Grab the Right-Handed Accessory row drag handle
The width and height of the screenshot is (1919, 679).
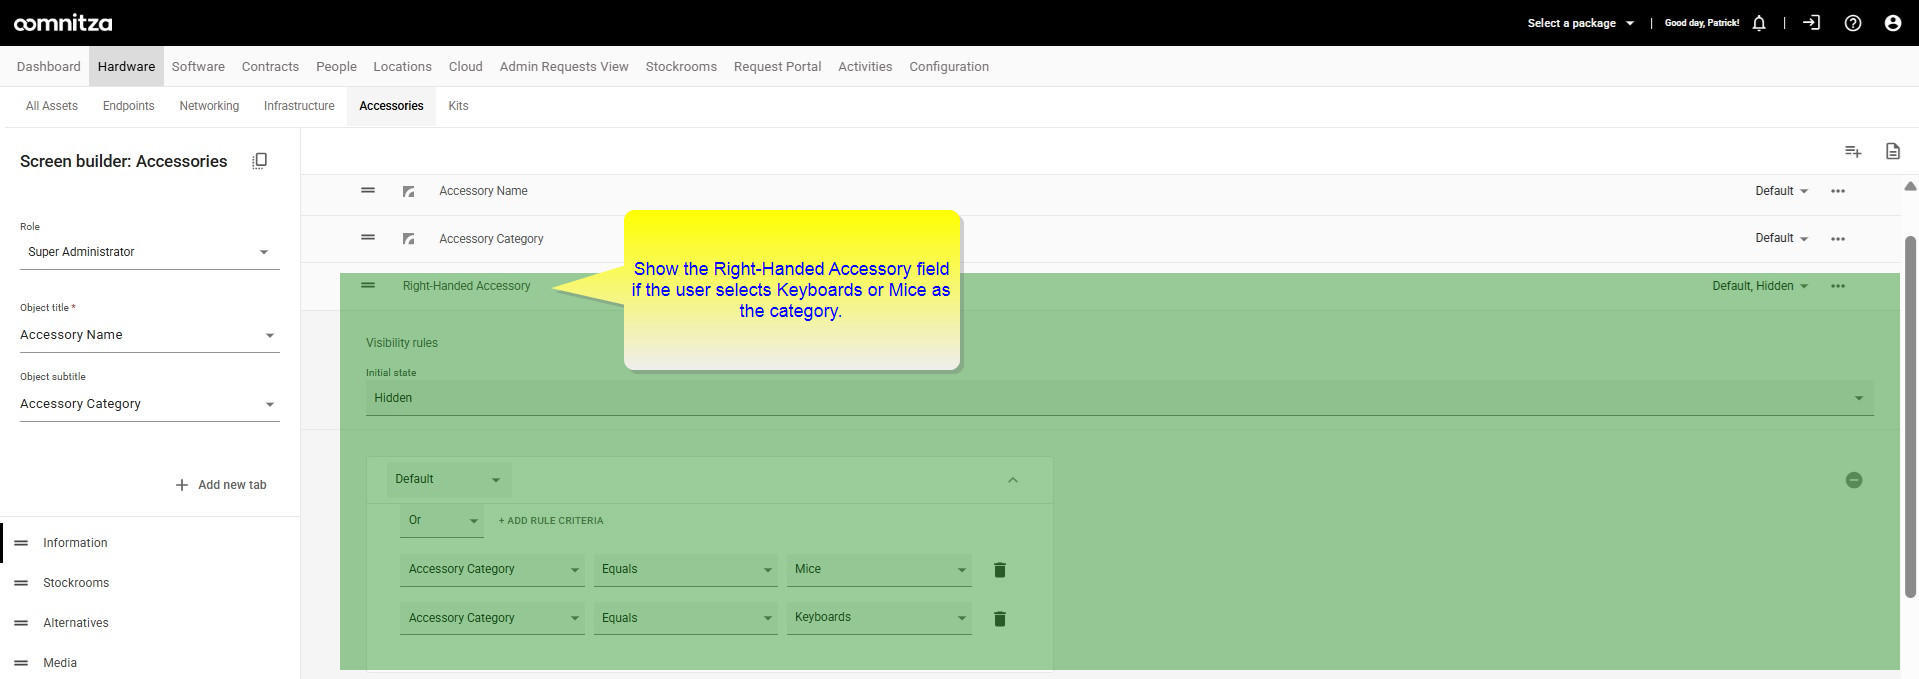click(x=368, y=286)
